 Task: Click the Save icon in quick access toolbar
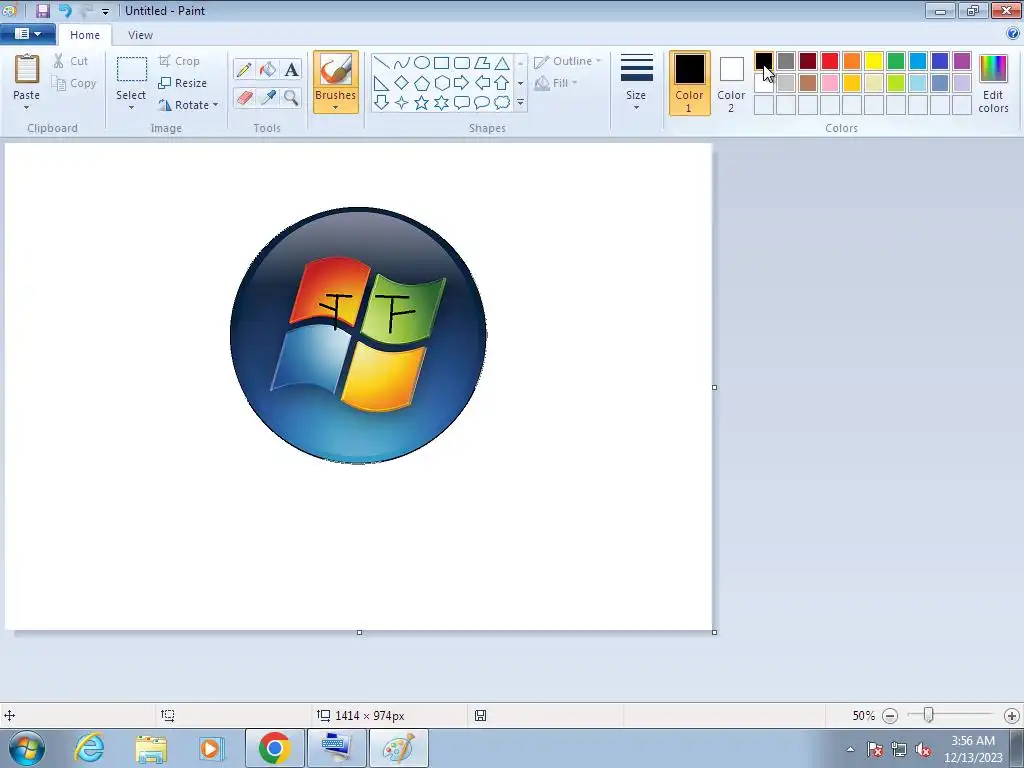(x=43, y=10)
